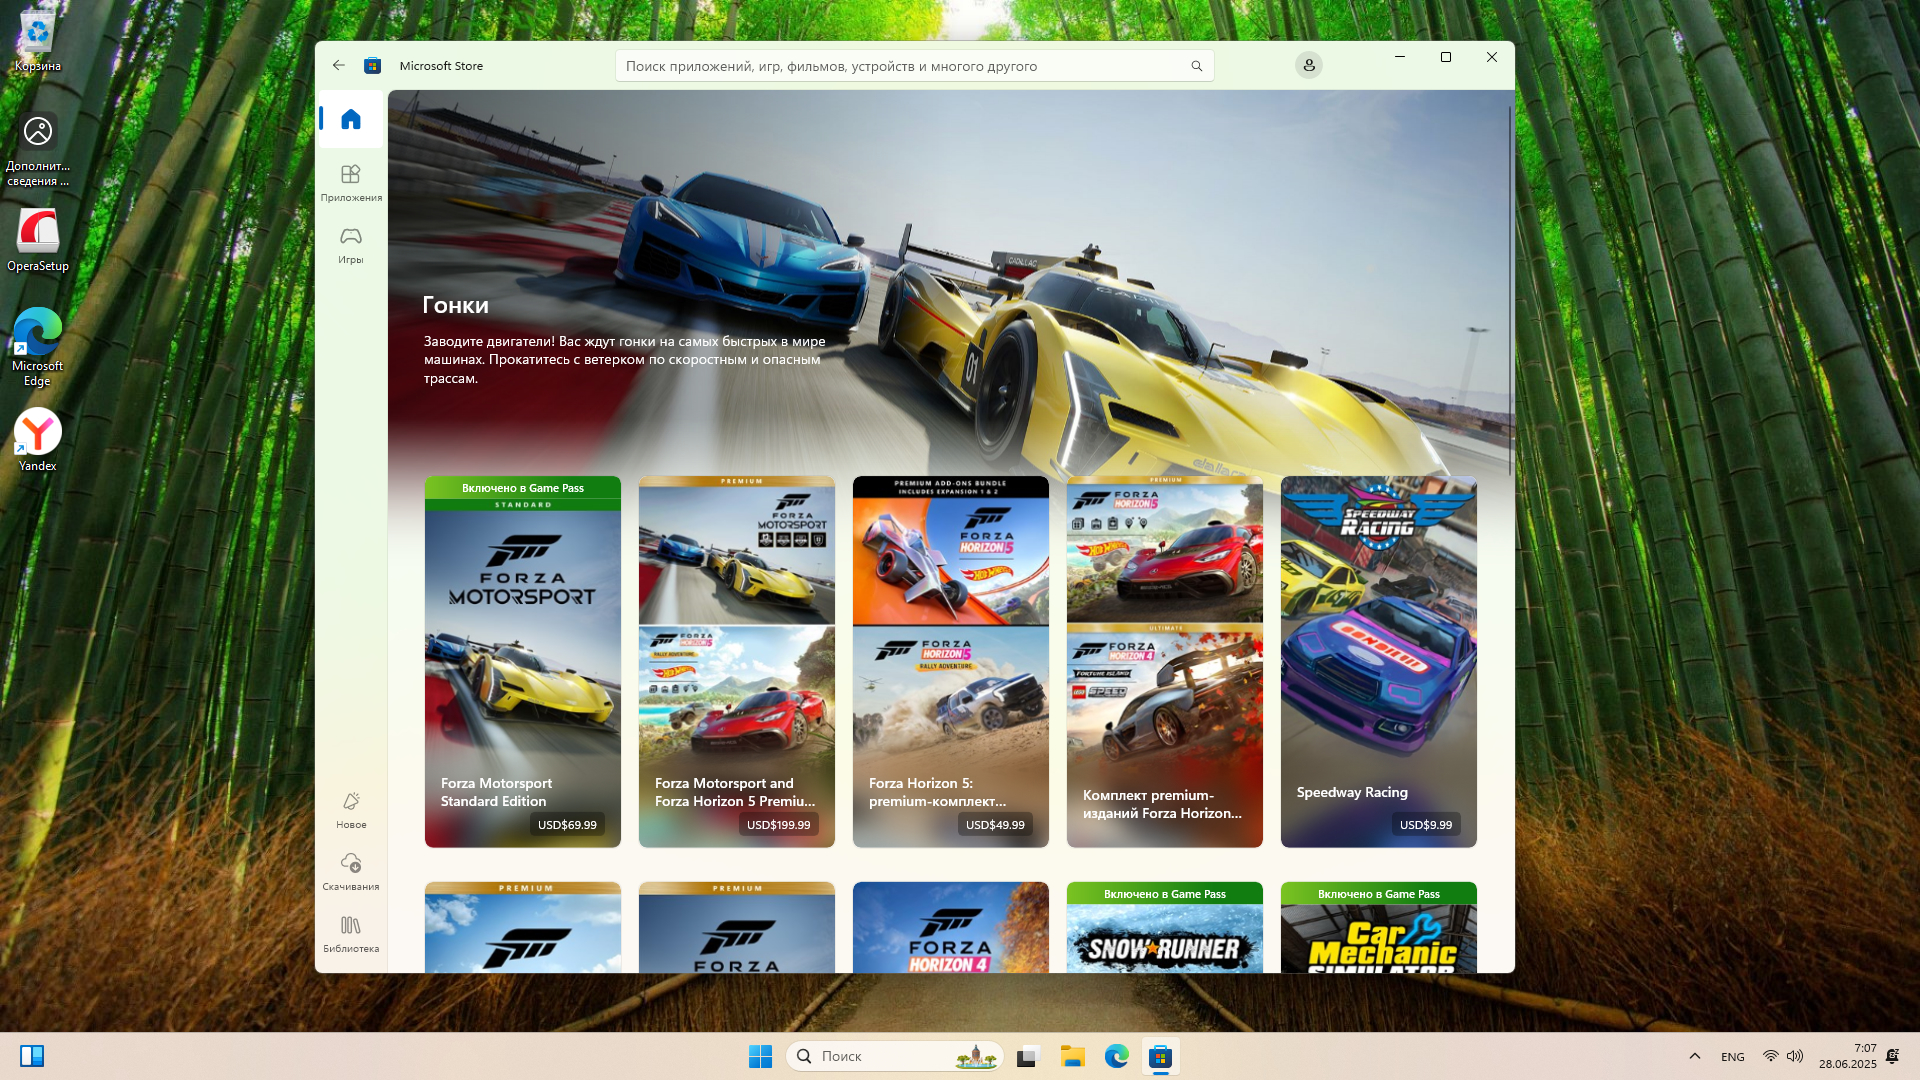This screenshot has height=1080, width=1920.
Task: Open Forza Horizon 5 premium-комплект card
Action: pos(950,650)
